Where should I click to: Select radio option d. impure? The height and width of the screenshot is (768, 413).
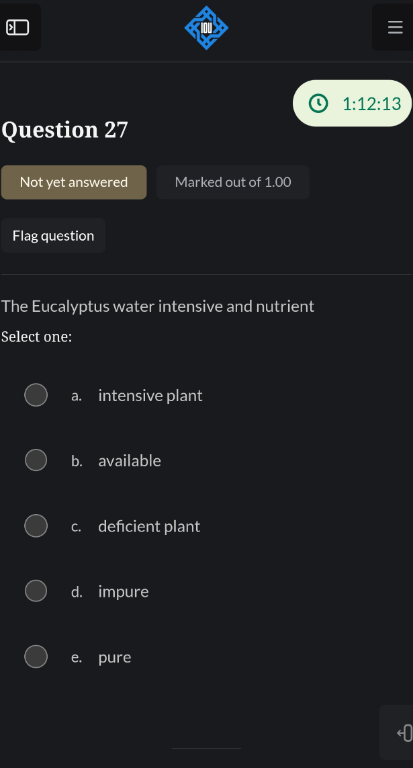tap(36, 591)
